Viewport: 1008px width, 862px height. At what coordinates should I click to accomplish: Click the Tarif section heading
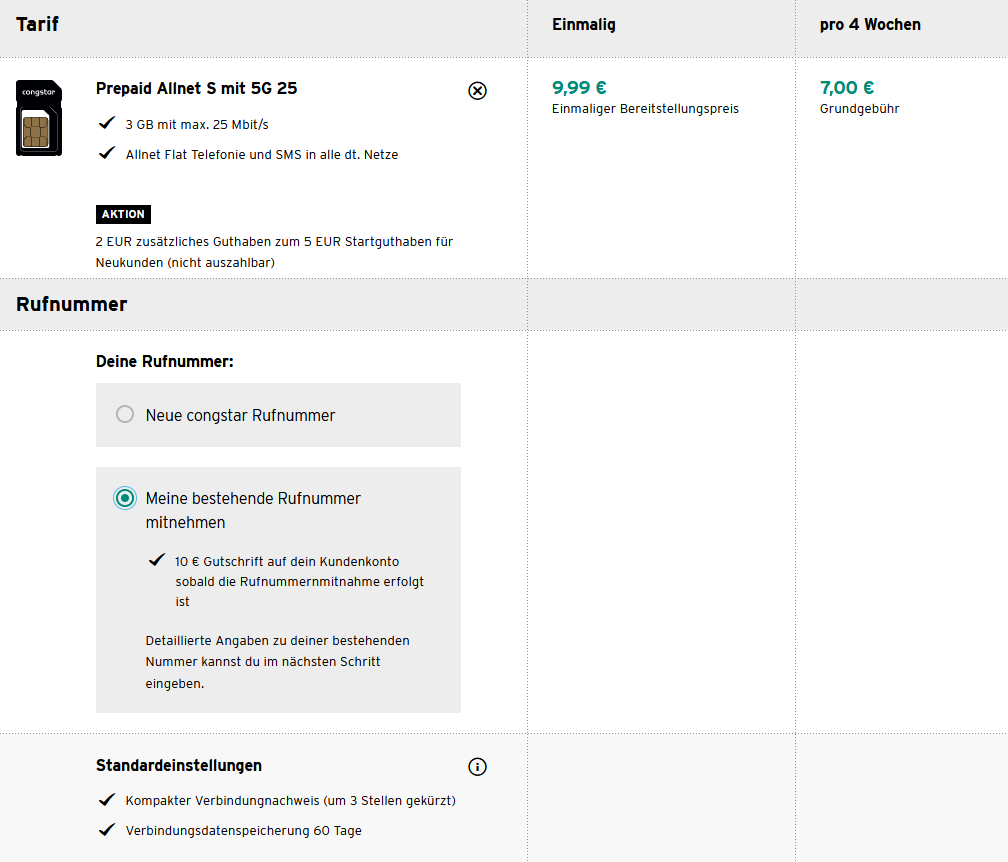tap(38, 24)
